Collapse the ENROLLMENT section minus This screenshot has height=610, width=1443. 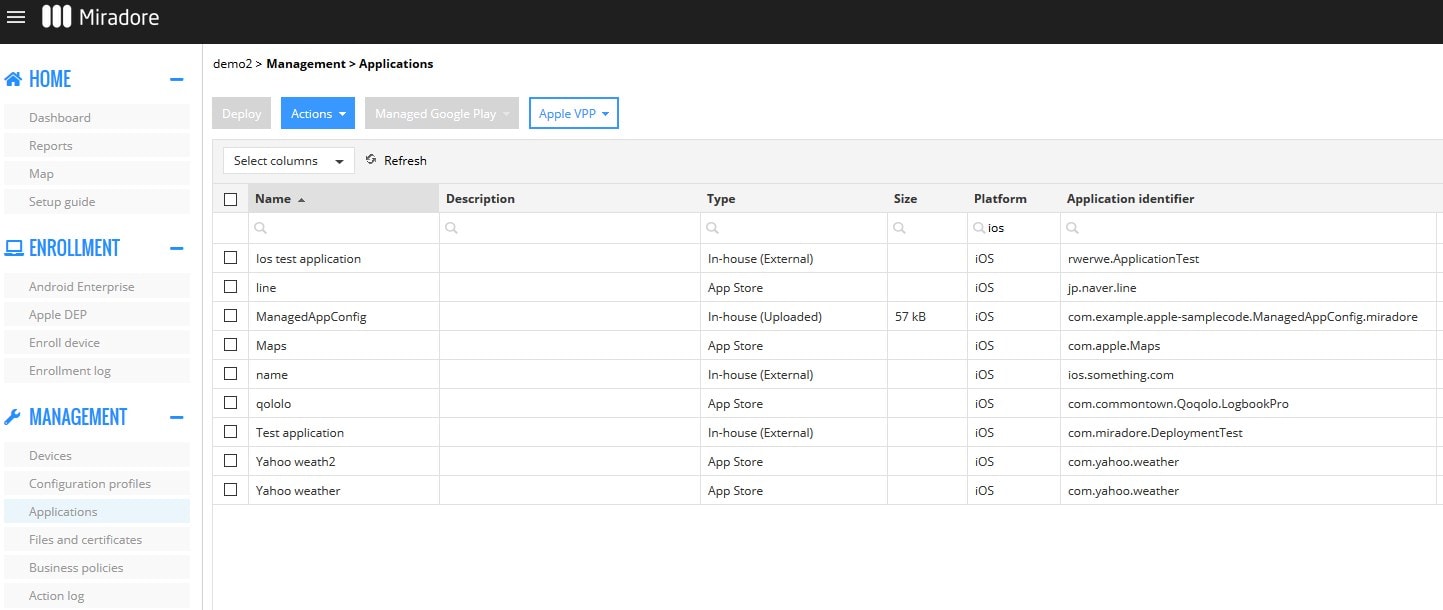tap(177, 248)
